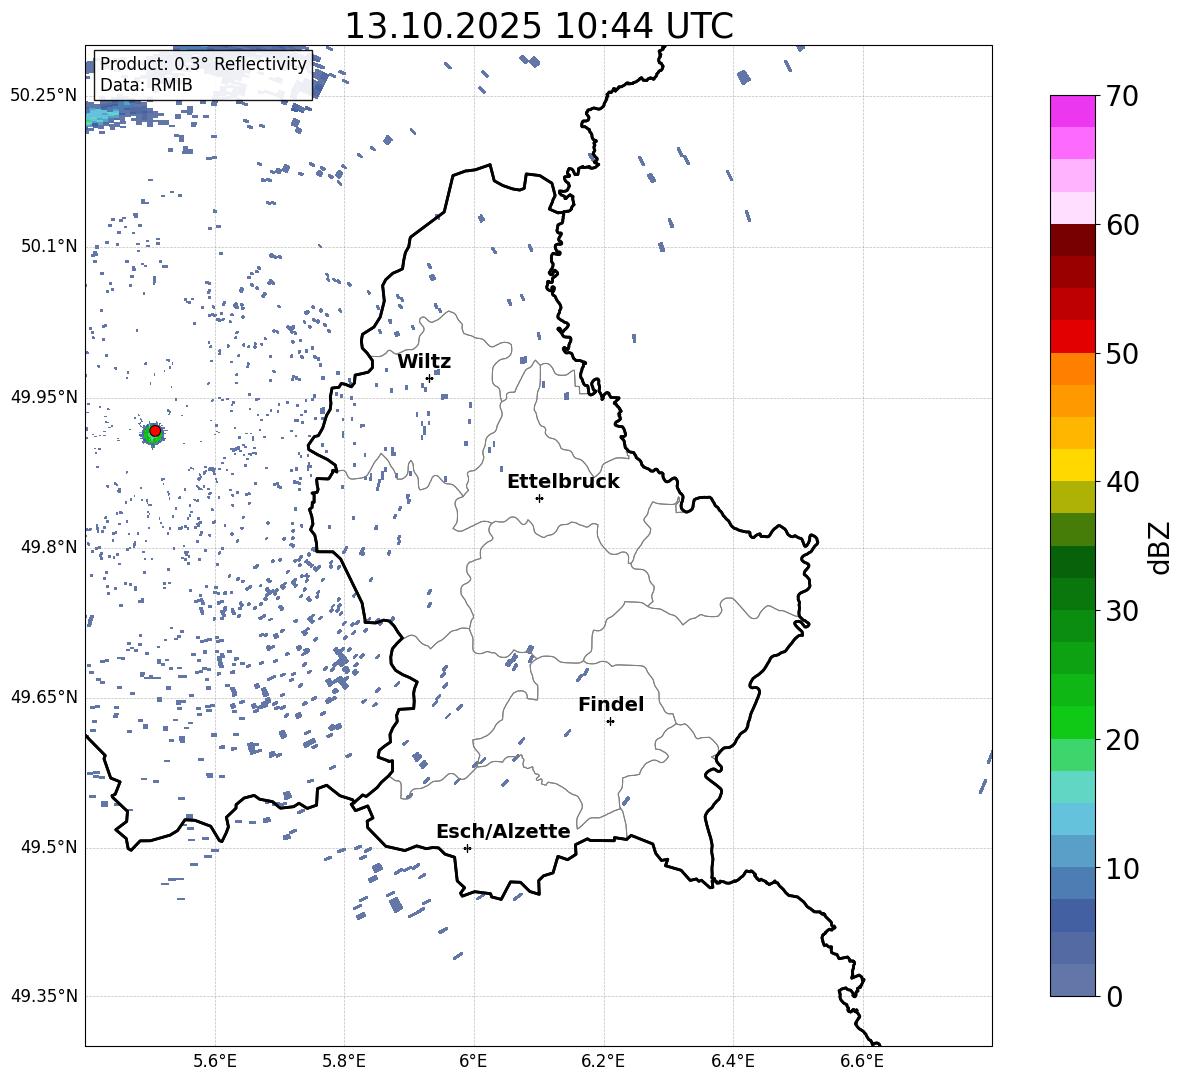1184x1081 pixels.
Task: Pick the slate blue swatch just above 0 dBZ
Action: click(x=1073, y=981)
